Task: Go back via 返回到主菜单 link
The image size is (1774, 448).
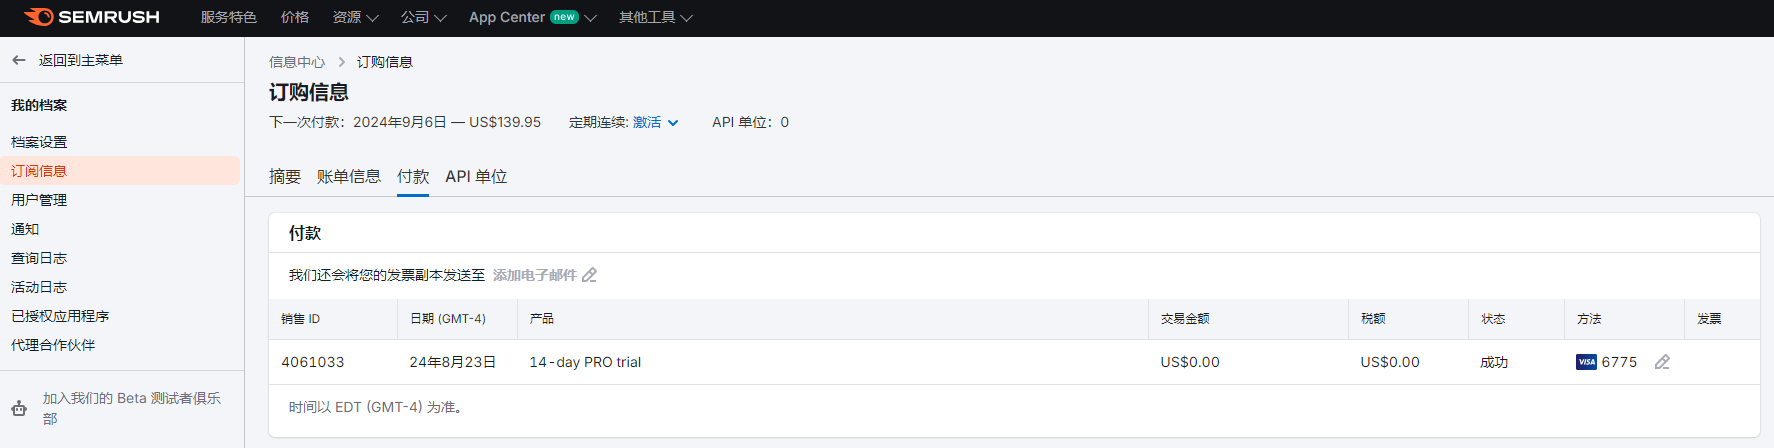Action: (x=81, y=60)
